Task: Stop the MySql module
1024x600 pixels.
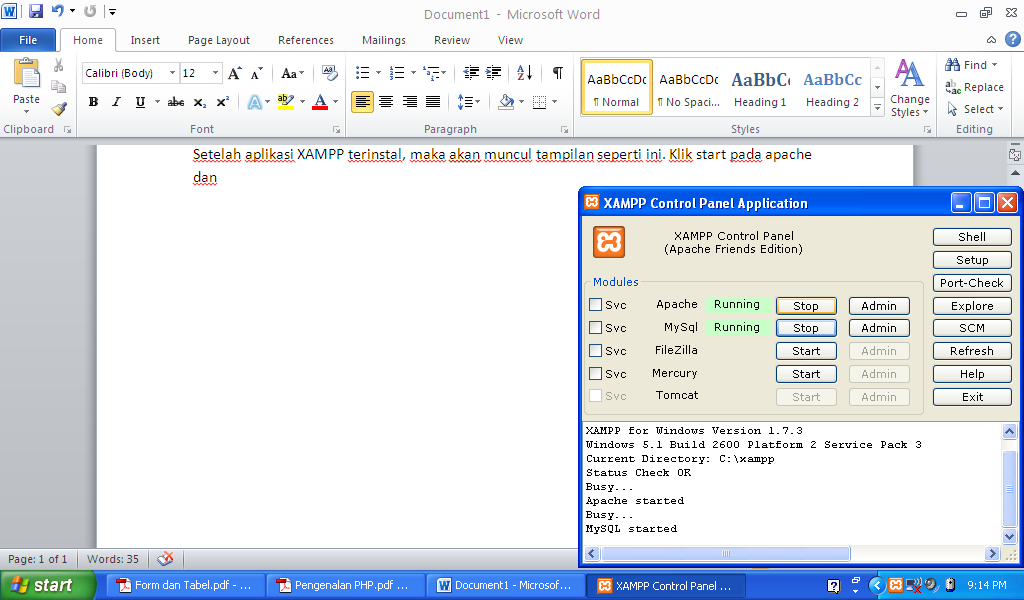Action: (806, 328)
